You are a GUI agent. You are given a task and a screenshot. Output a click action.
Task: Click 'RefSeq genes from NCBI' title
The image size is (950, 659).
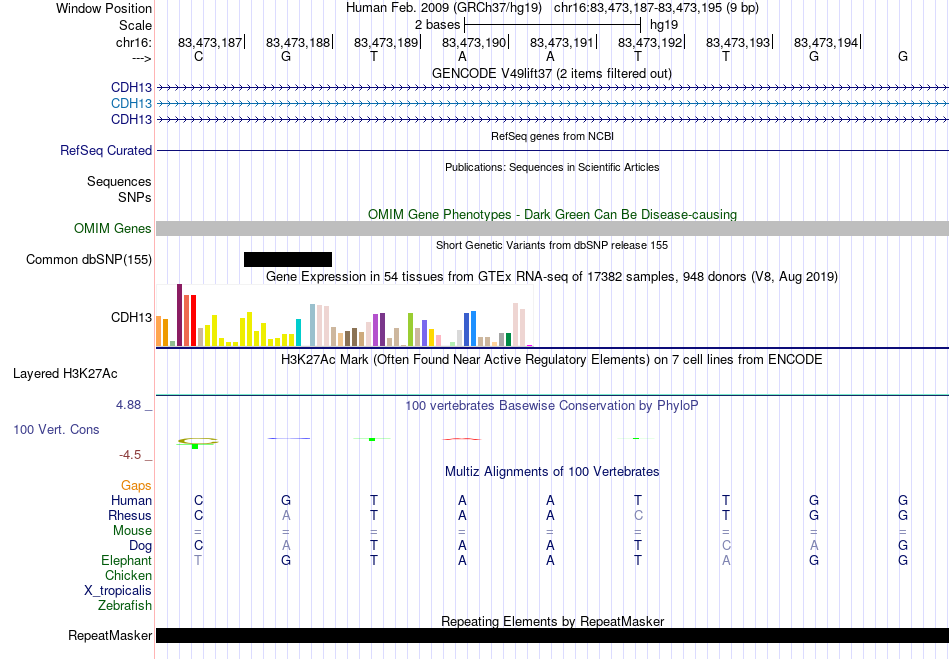pos(553,136)
